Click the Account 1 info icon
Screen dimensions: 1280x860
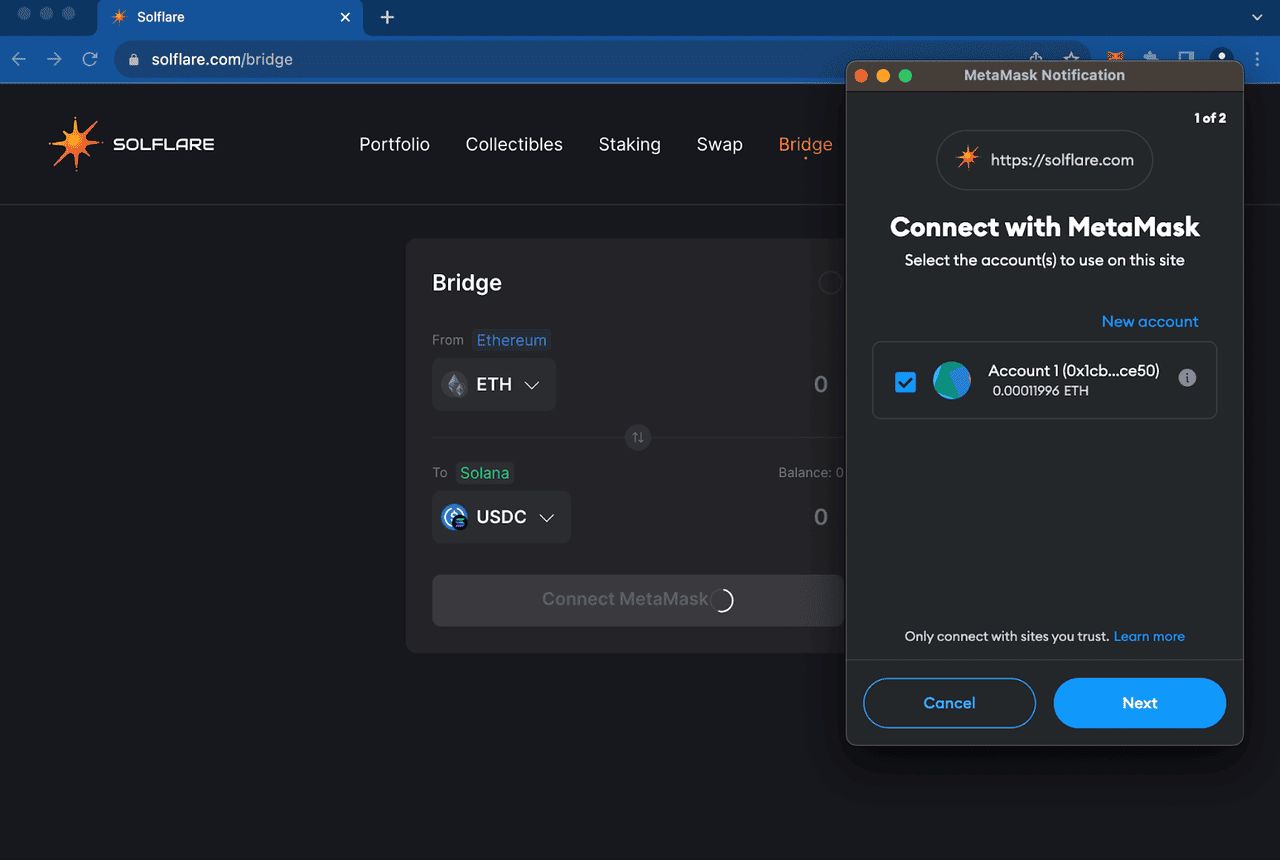tap(1187, 378)
